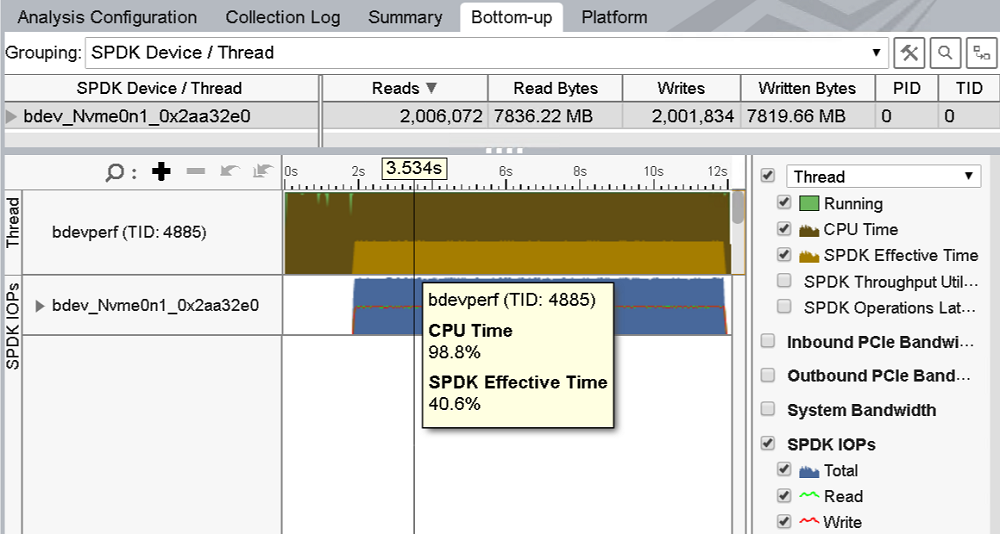Open the grouping customize tools button
Image resolution: width=1000 pixels, height=534 pixels.
point(909,52)
